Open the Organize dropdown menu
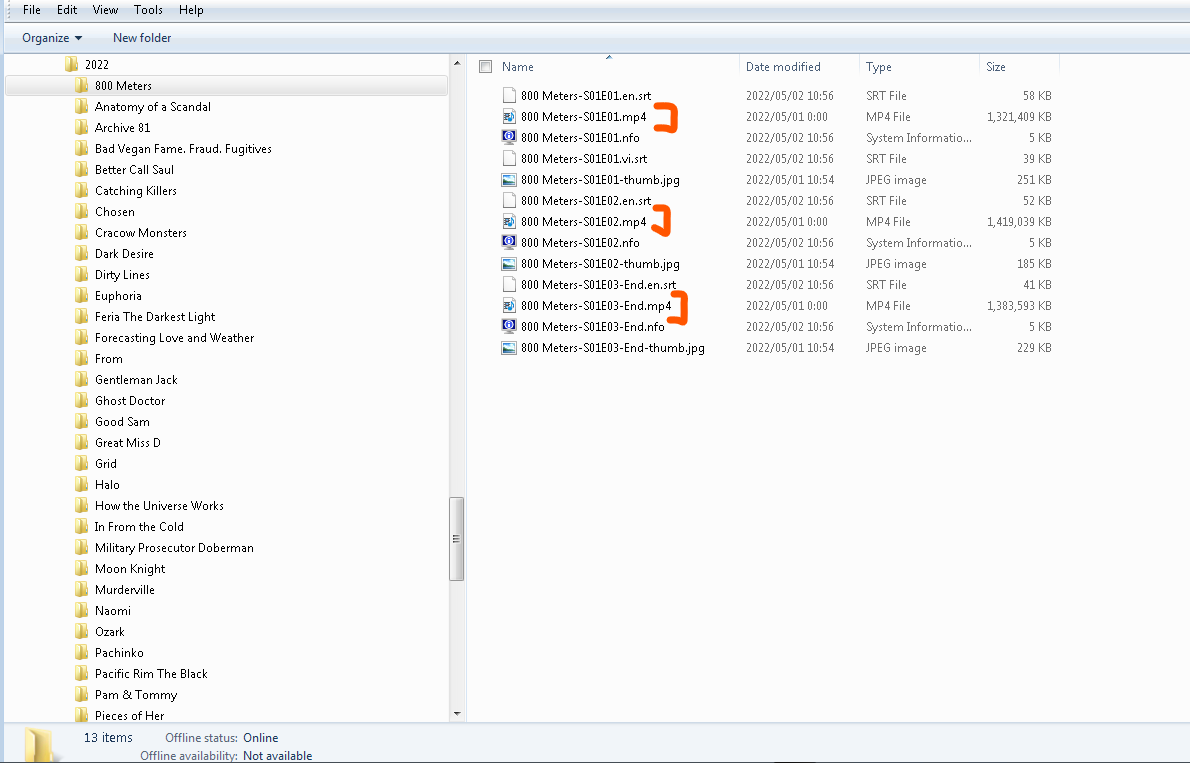The height and width of the screenshot is (763, 1190). coord(52,38)
